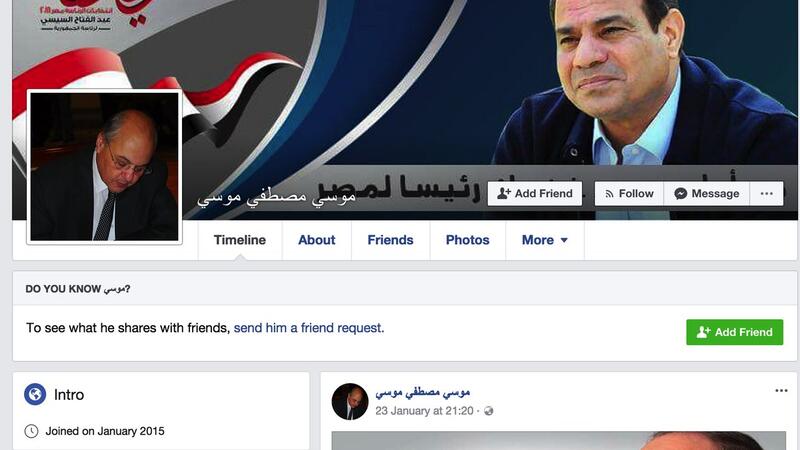800x450 pixels.
Task: Click the public globe icon beside post time
Action: (489, 411)
